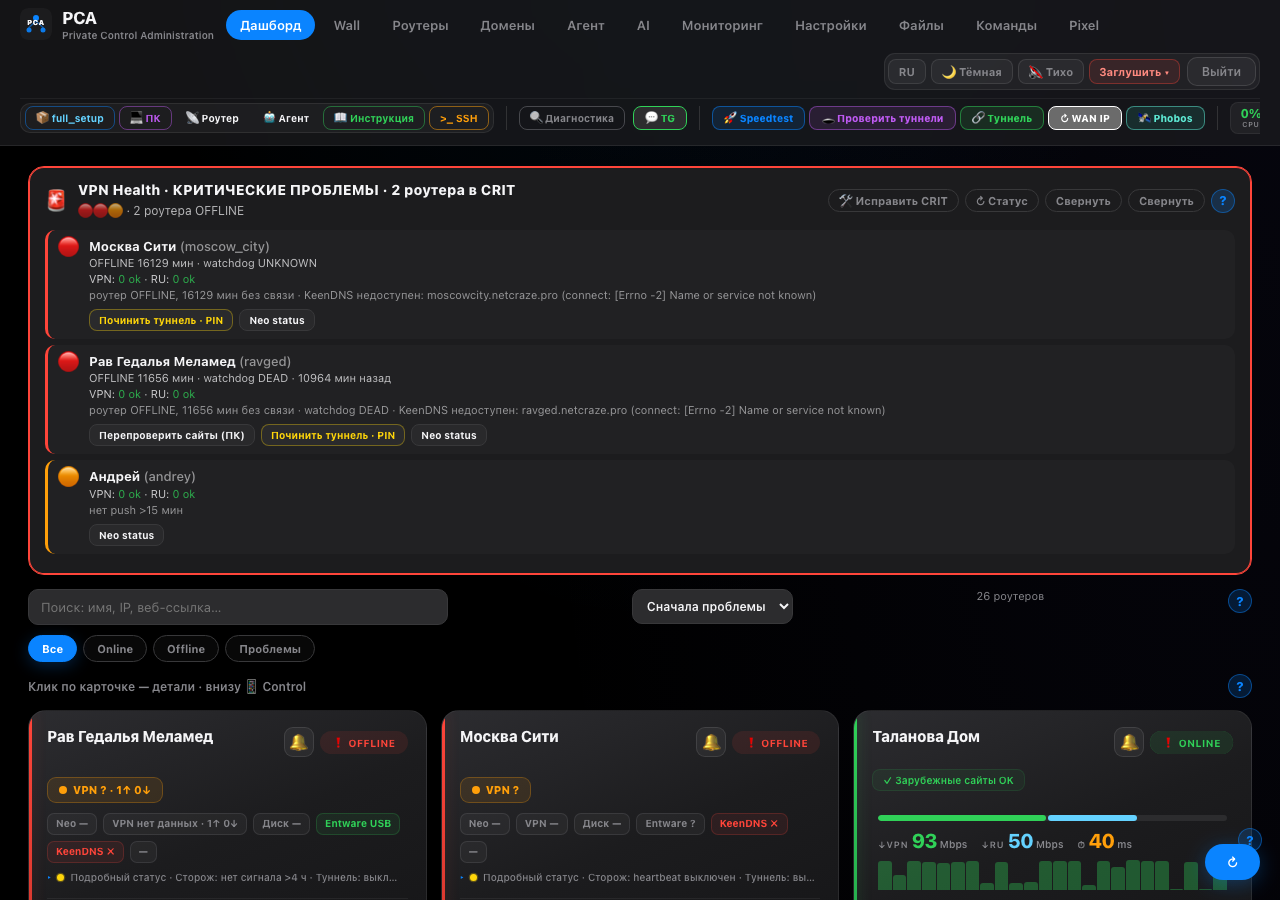Click Починить туннель PIN for Рав Гедалья
The width and height of the screenshot is (1280, 900).
pos(333,435)
